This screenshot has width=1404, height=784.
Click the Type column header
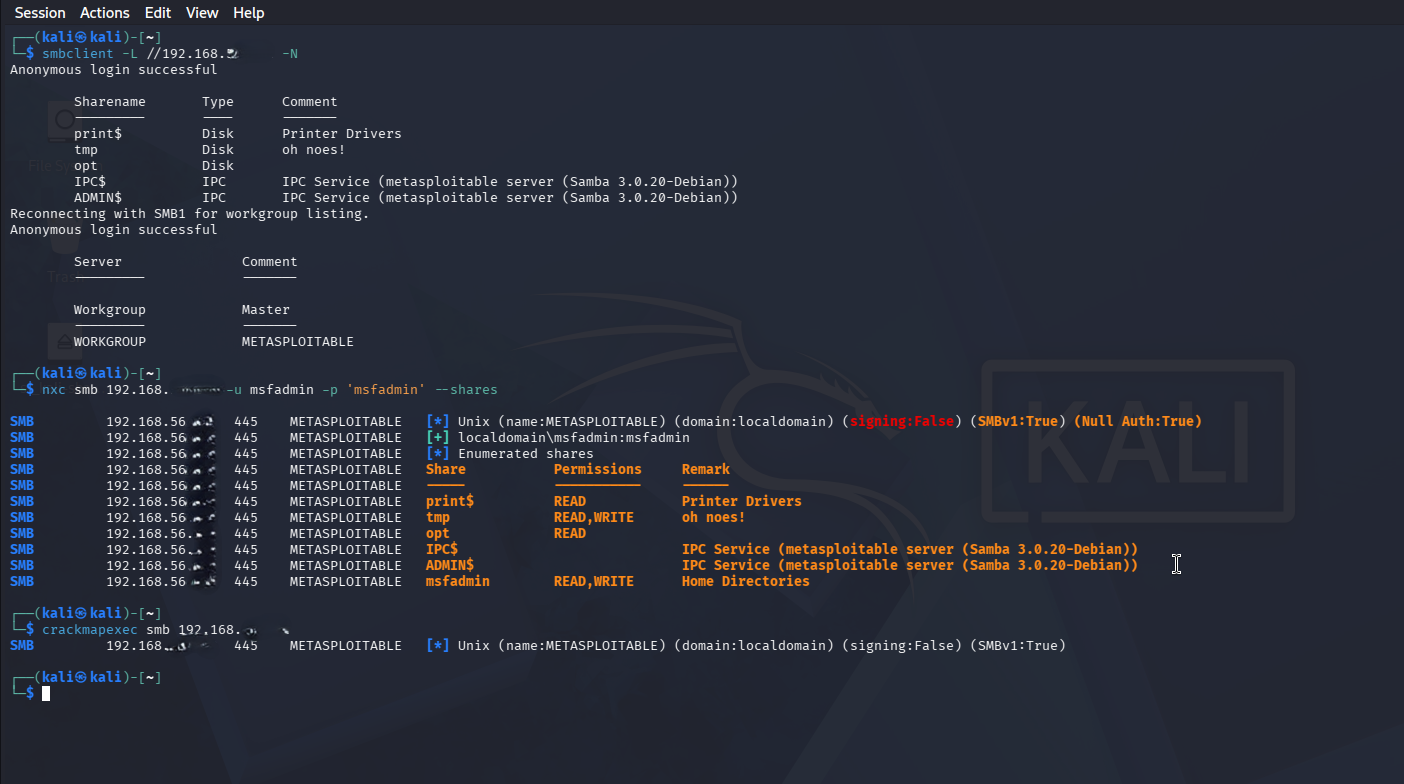click(x=218, y=102)
